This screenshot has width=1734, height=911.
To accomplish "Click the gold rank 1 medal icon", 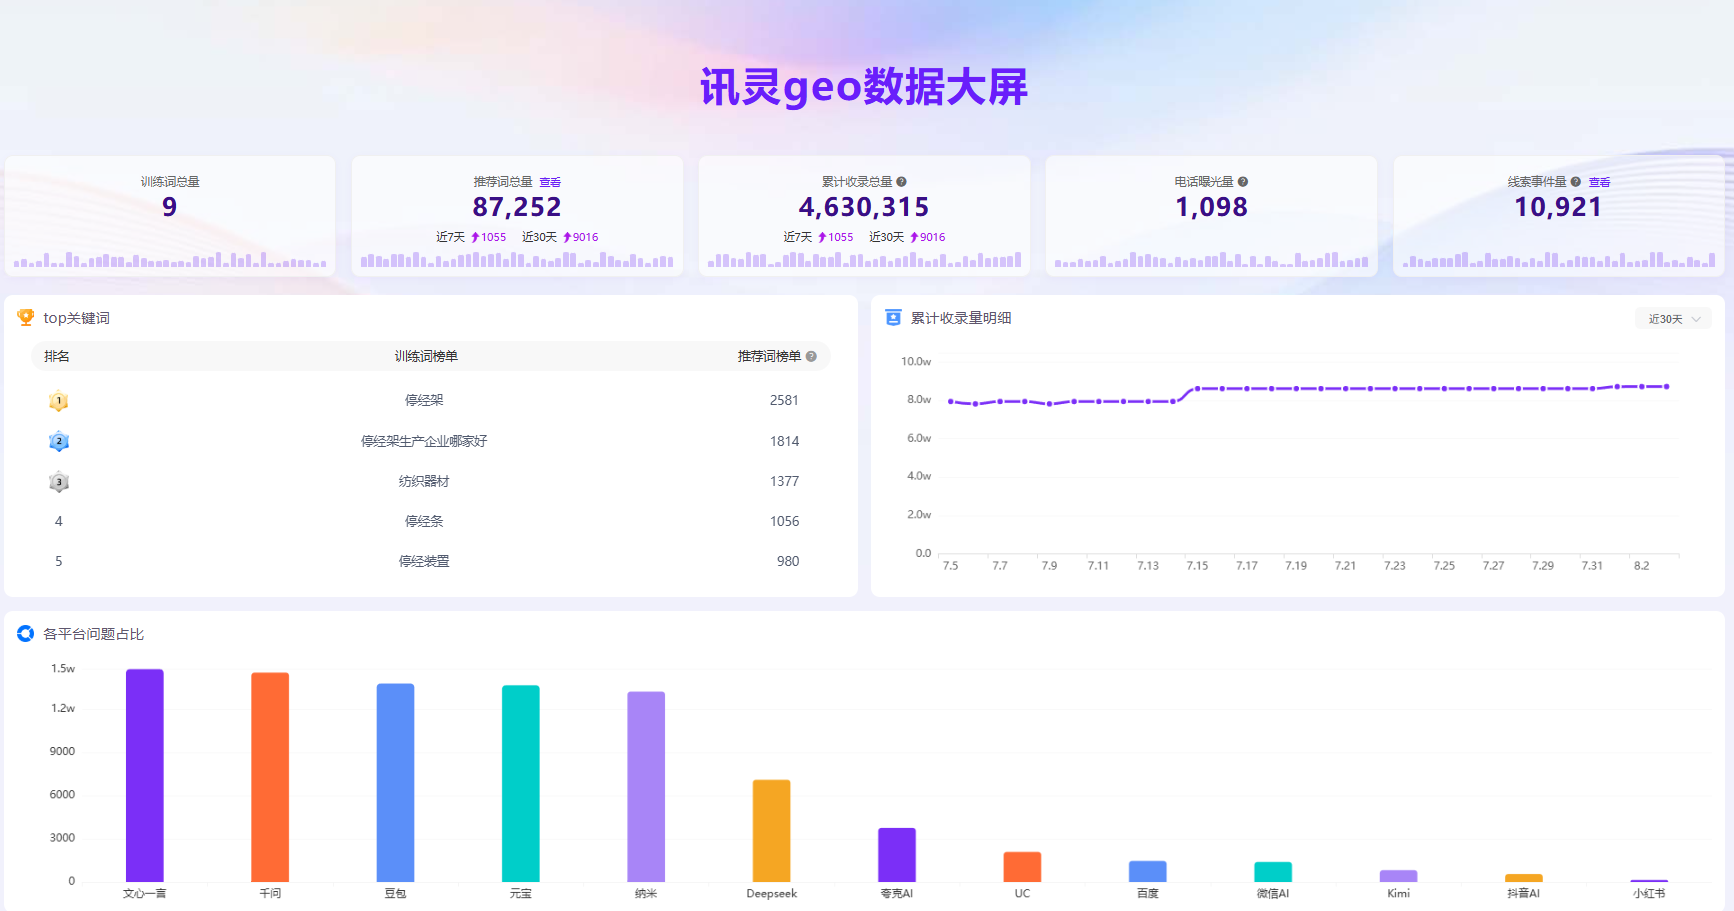I will coord(59,401).
